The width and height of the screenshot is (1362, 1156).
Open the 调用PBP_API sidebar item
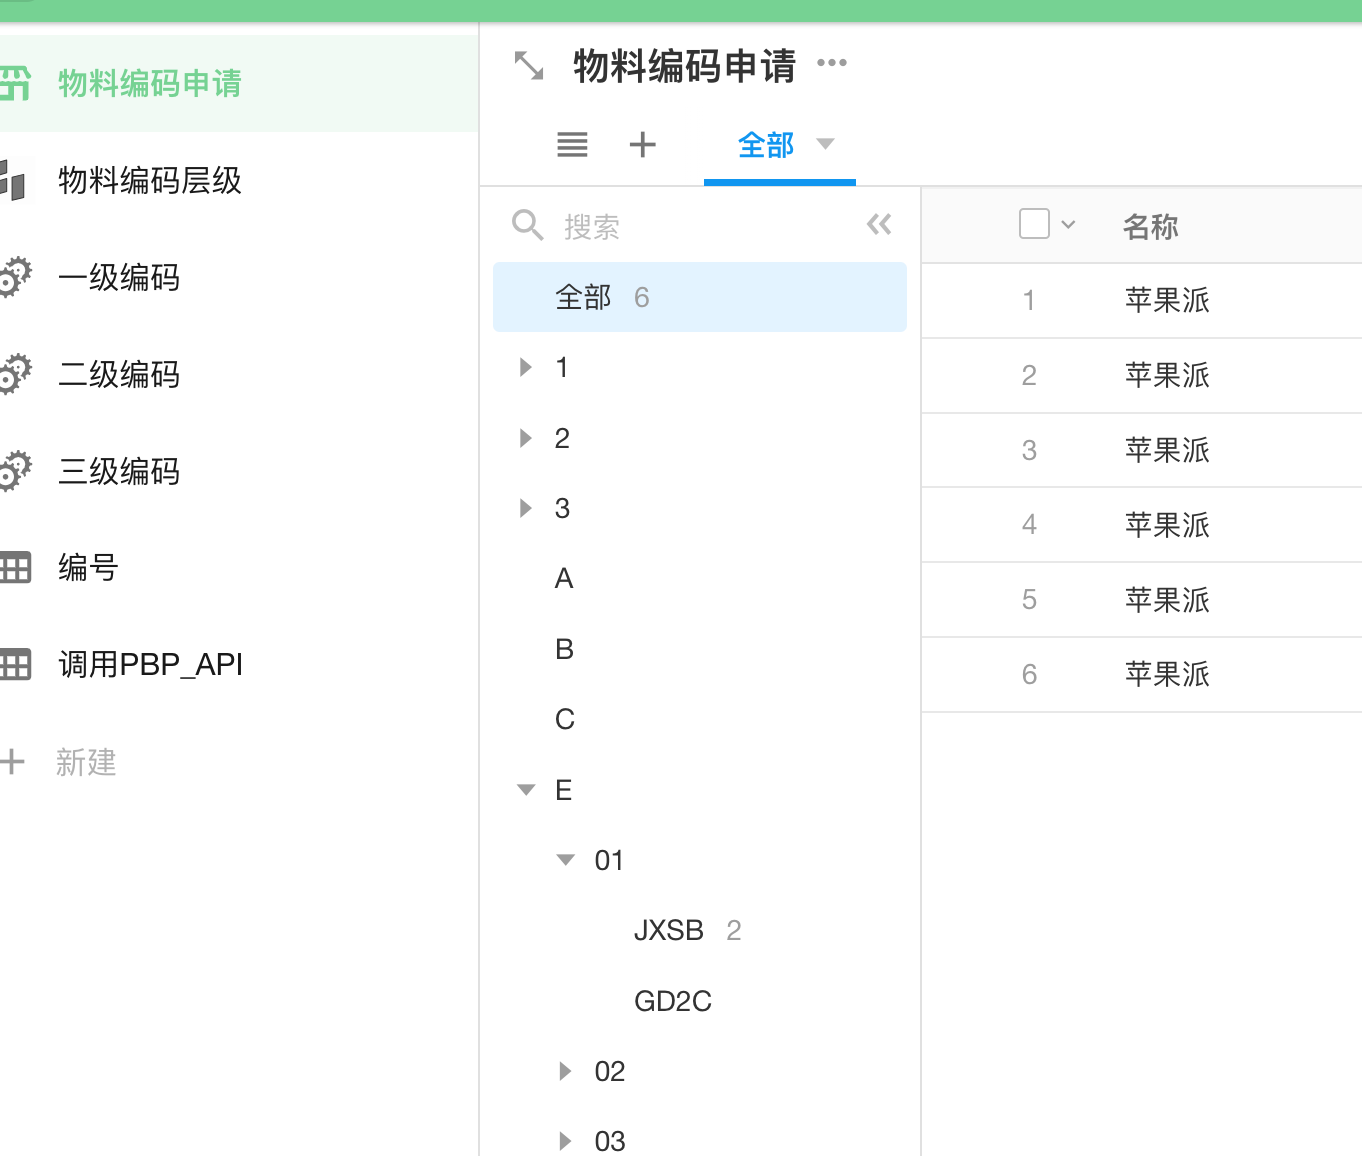pos(238,665)
